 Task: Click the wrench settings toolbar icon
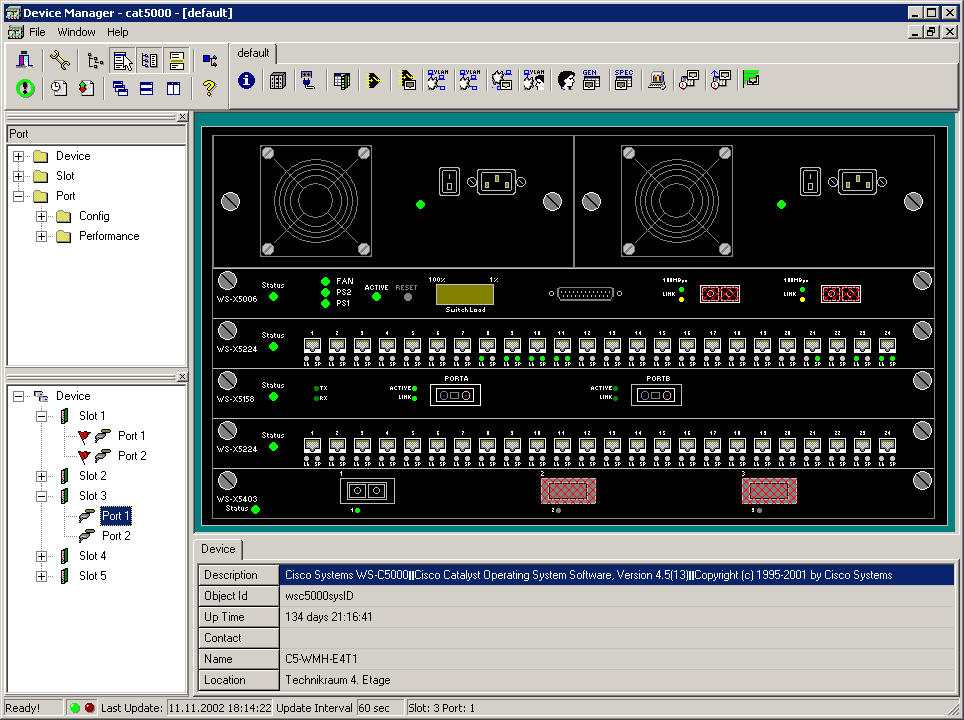[59, 60]
